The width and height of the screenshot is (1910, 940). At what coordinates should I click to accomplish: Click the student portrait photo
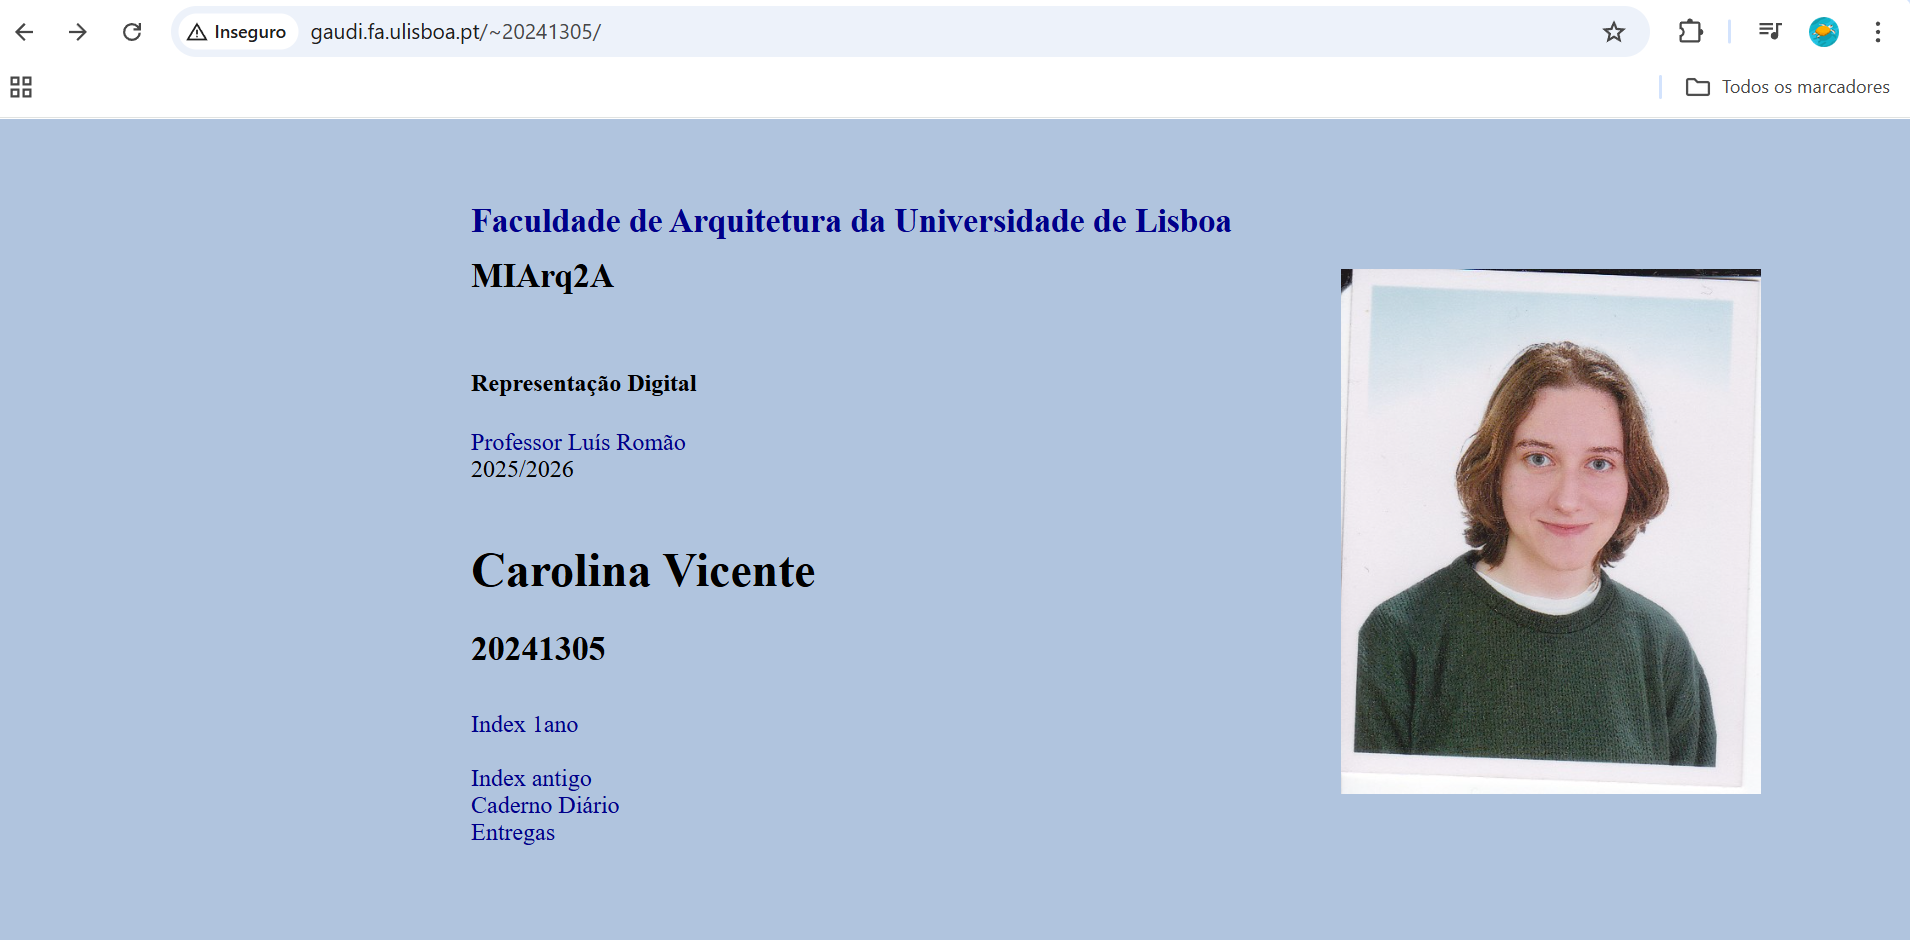click(1550, 531)
